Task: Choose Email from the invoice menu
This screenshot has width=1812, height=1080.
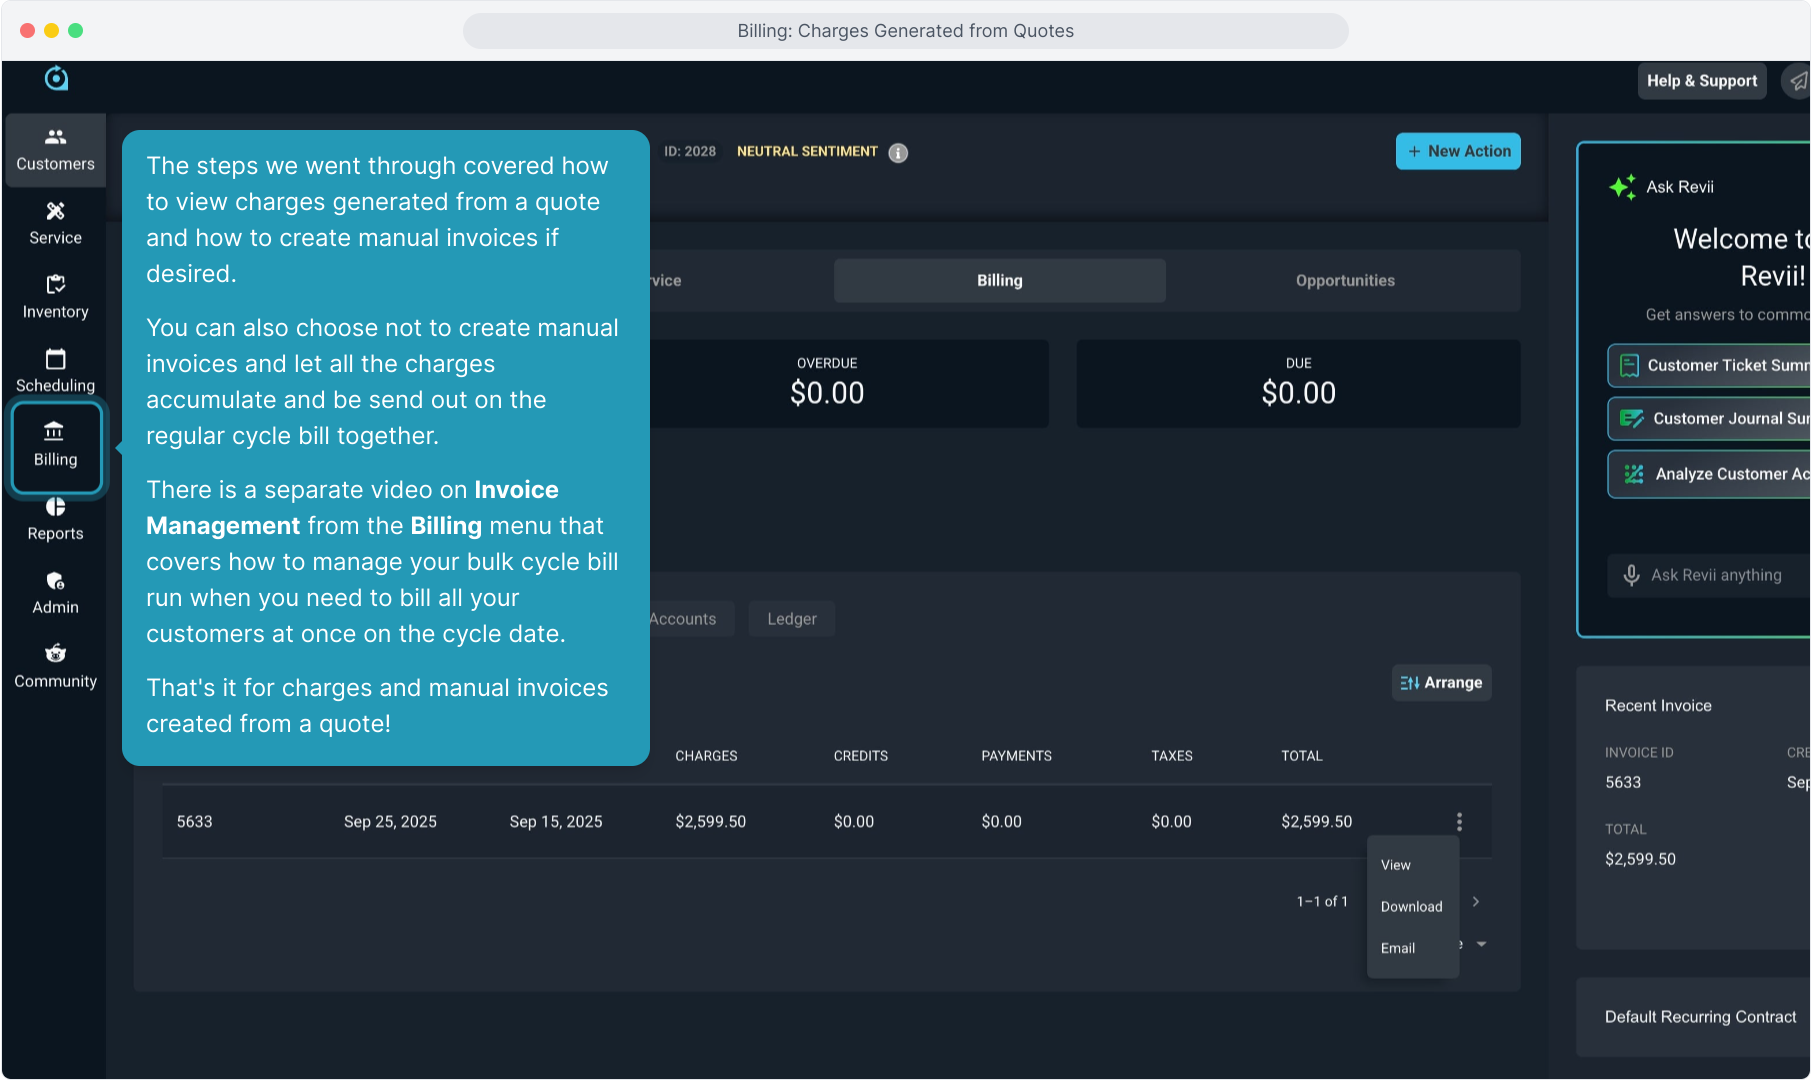Action: click(x=1398, y=948)
